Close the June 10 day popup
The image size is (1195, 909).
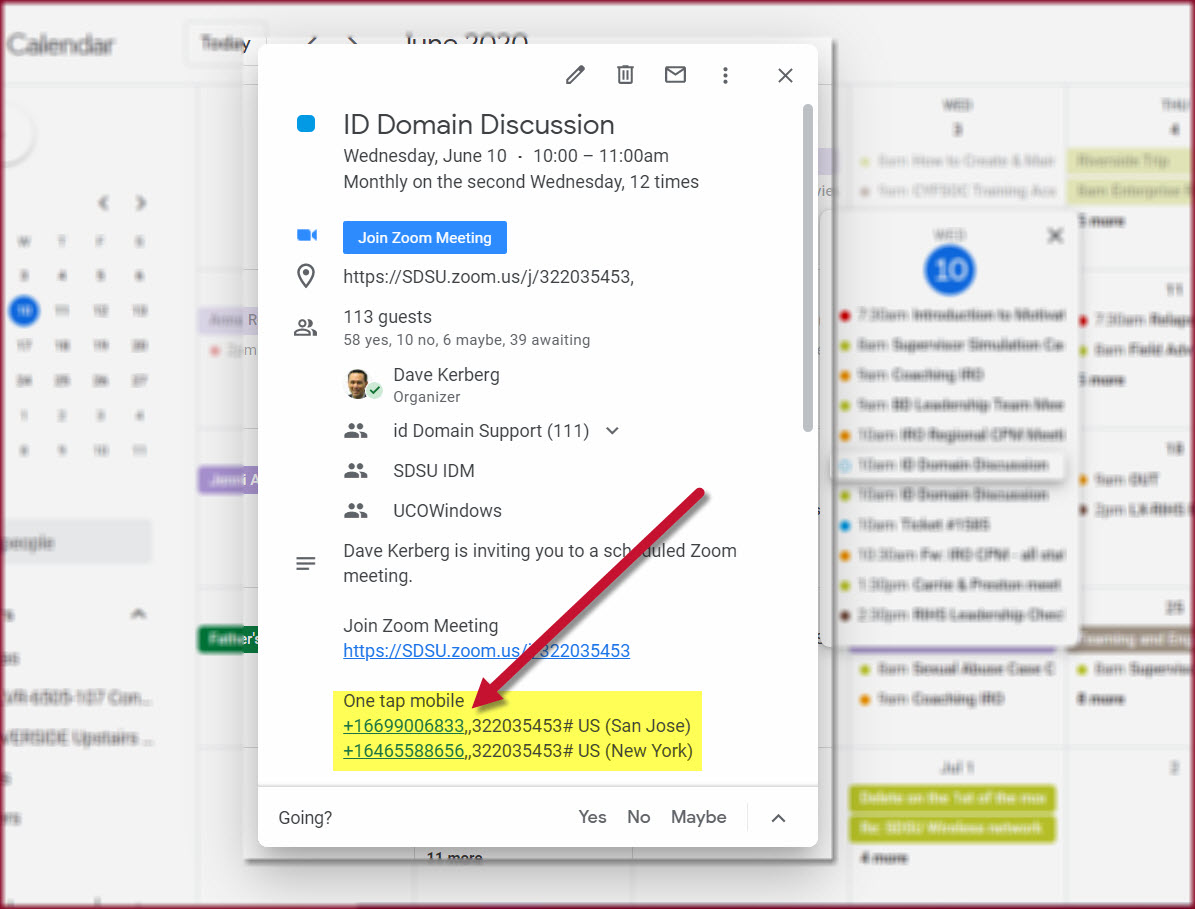pyautogui.click(x=1055, y=235)
